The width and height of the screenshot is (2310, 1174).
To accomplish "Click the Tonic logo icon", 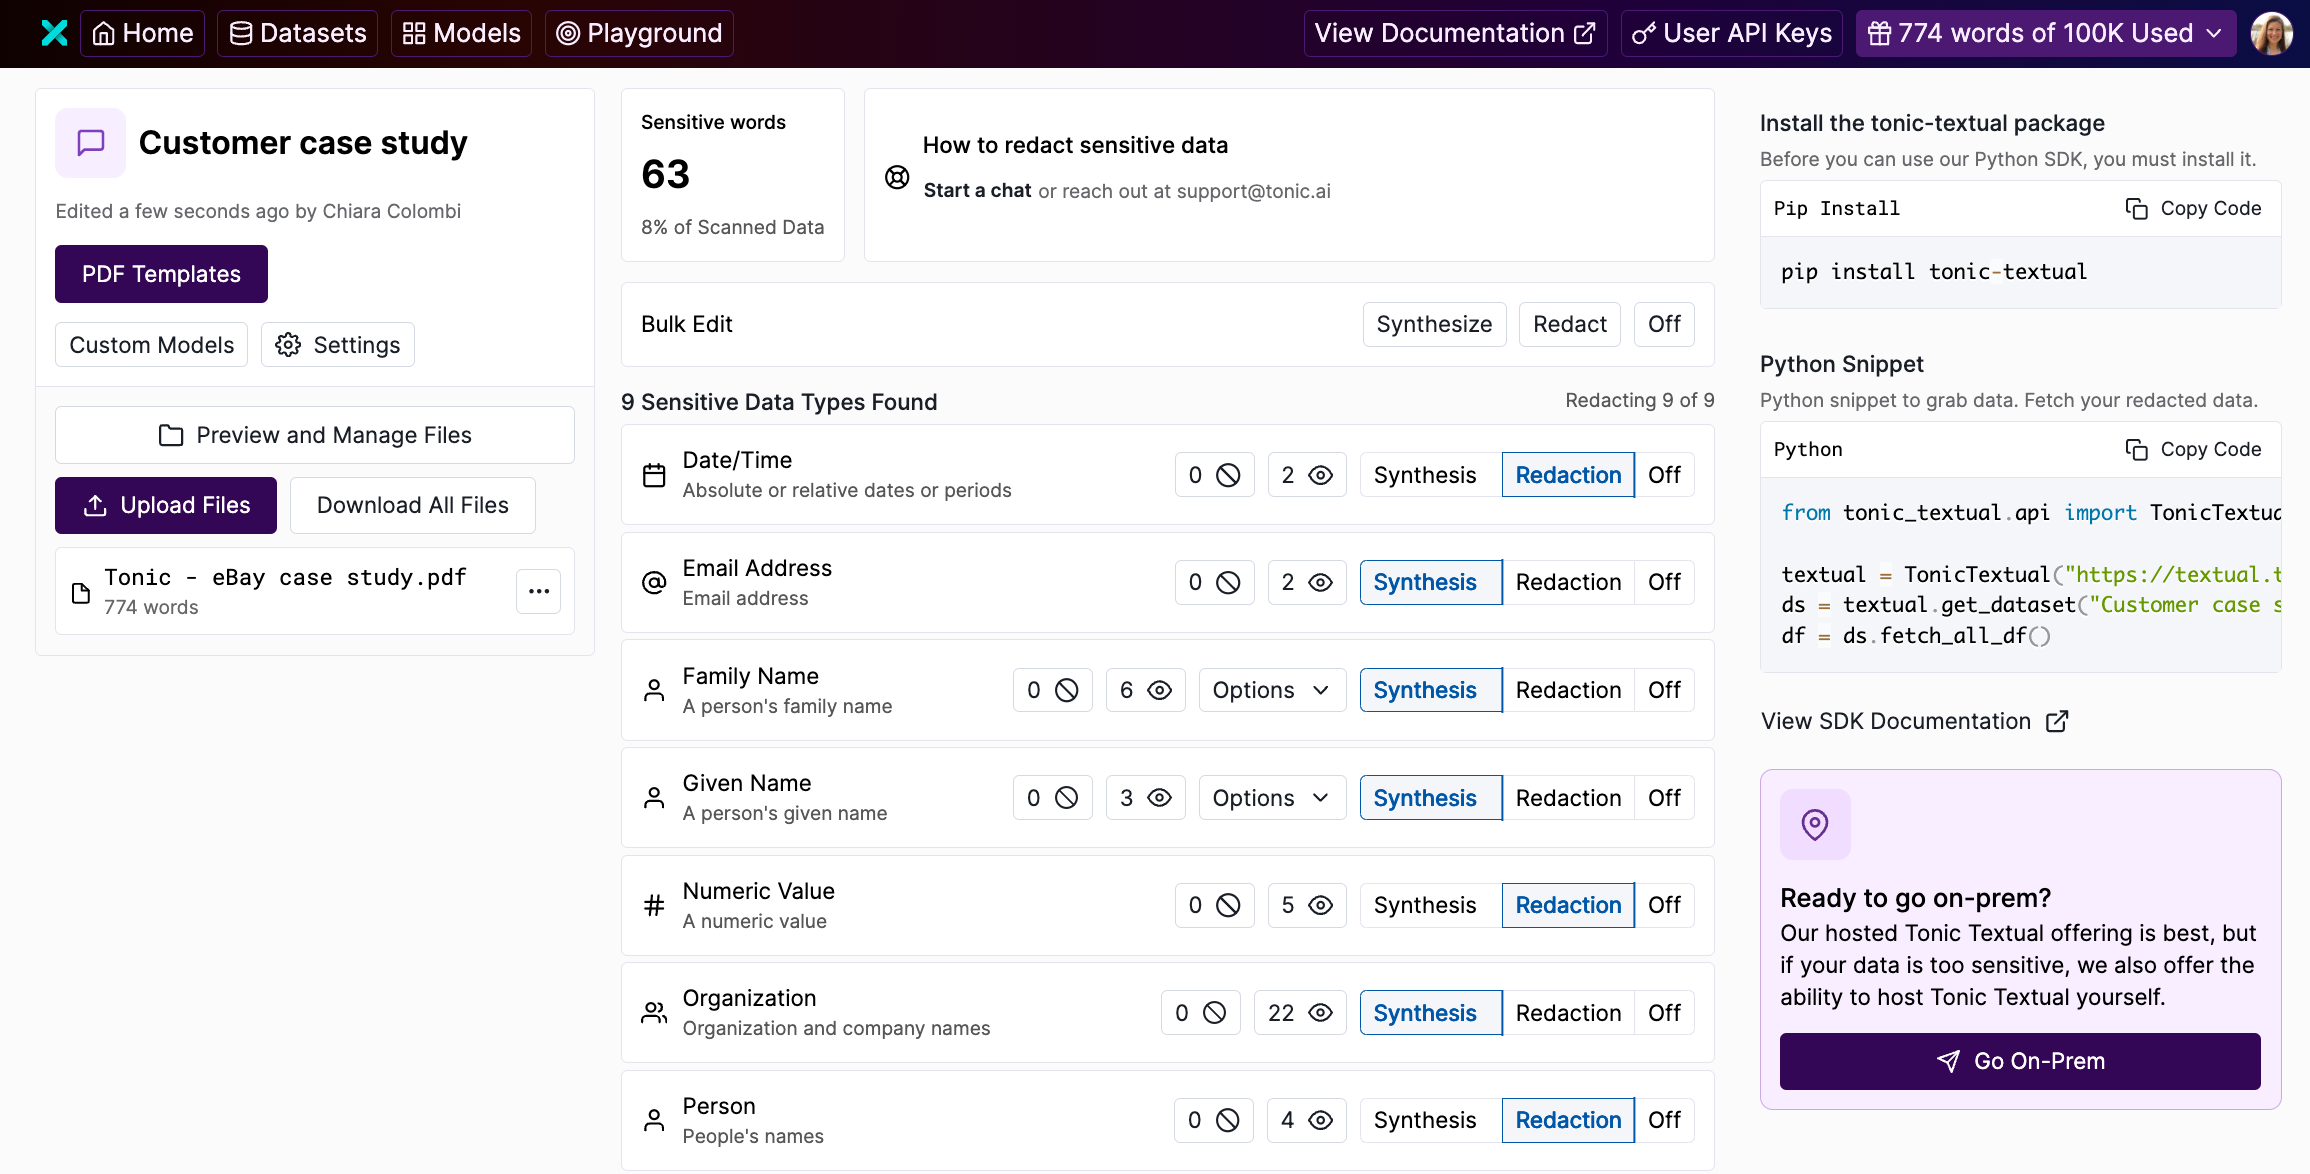I will coord(54,33).
